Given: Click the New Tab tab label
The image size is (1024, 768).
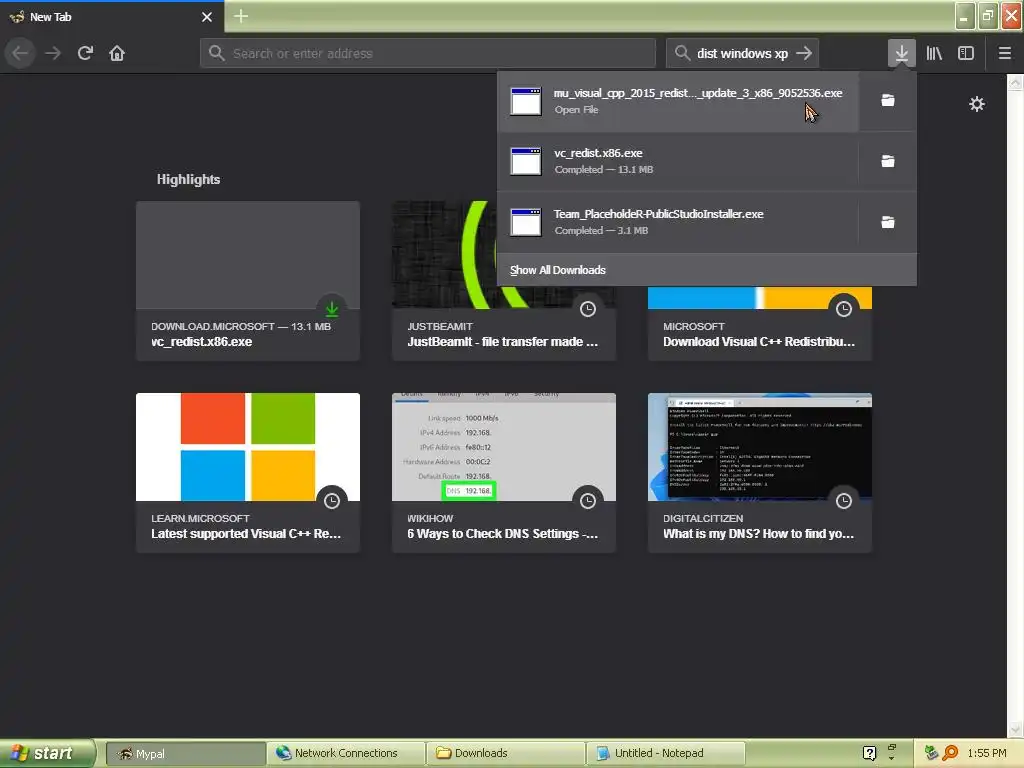Looking at the screenshot, I should 50,17.
